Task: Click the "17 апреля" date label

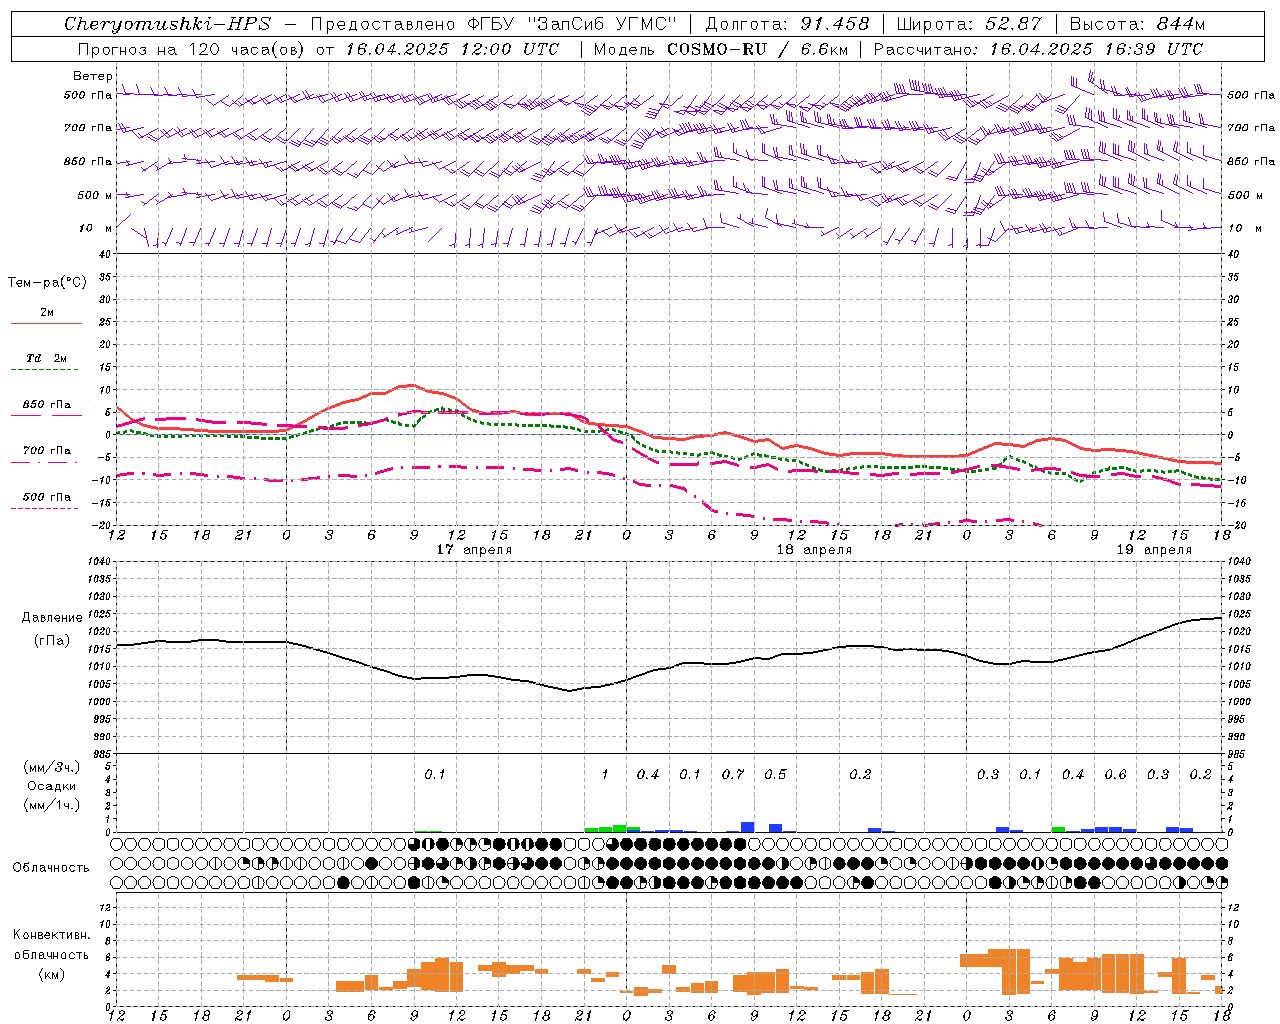Action: coord(474,550)
